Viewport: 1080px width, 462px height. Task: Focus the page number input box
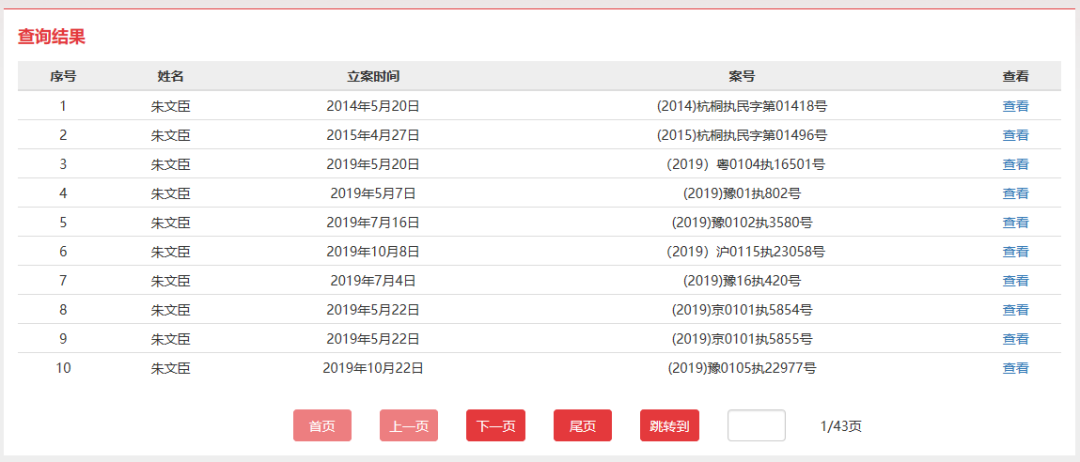coord(756,426)
